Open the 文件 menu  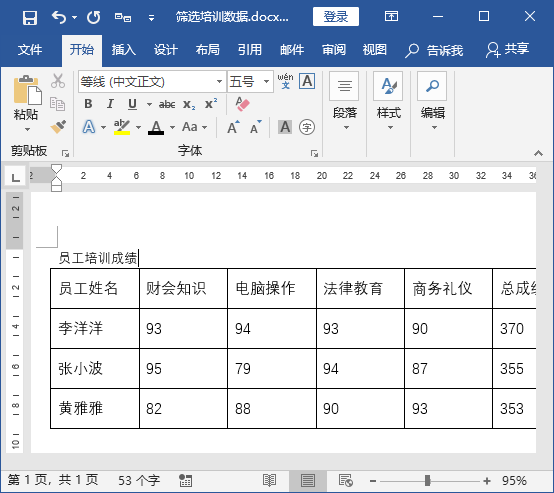30,50
